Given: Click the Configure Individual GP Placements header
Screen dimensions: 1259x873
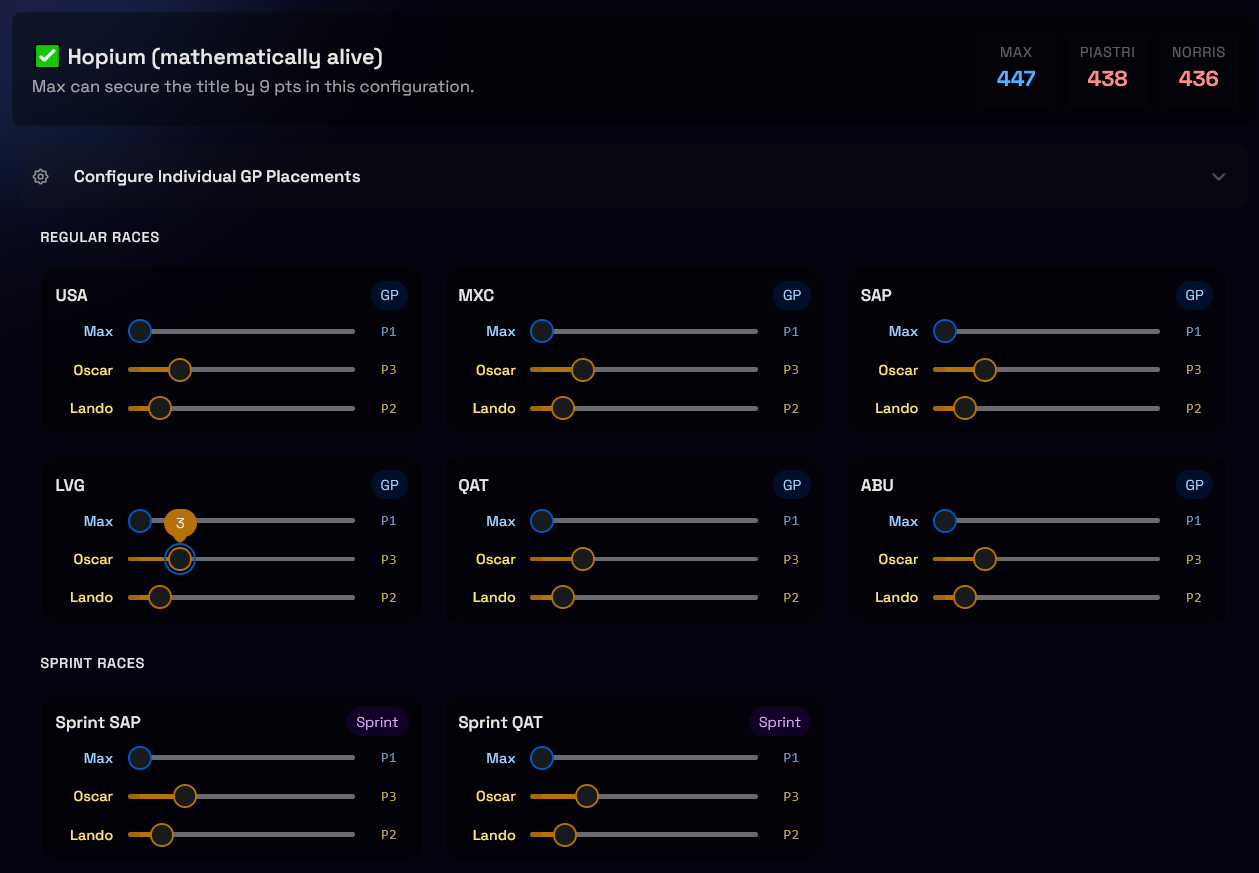Looking at the screenshot, I should [217, 177].
